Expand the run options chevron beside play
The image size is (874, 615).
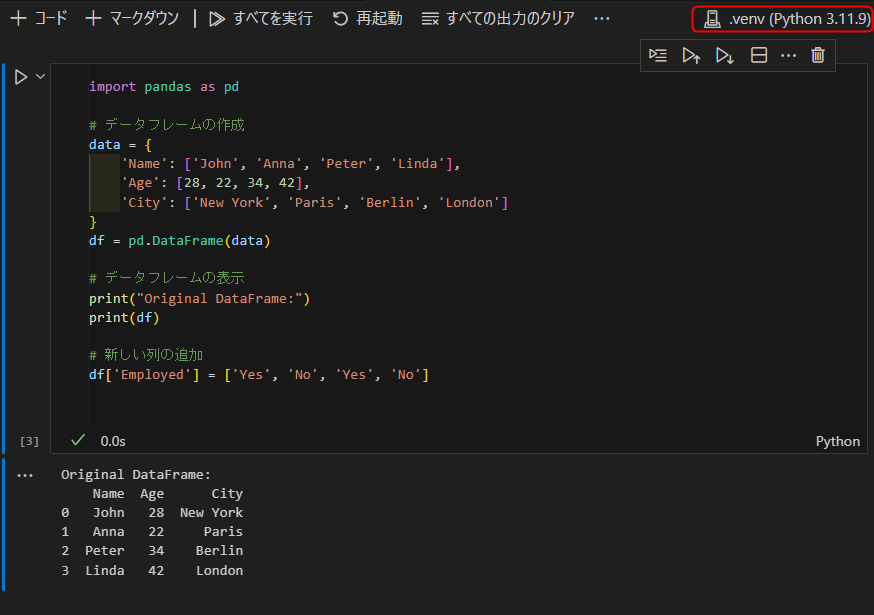pyautogui.click(x=40, y=76)
